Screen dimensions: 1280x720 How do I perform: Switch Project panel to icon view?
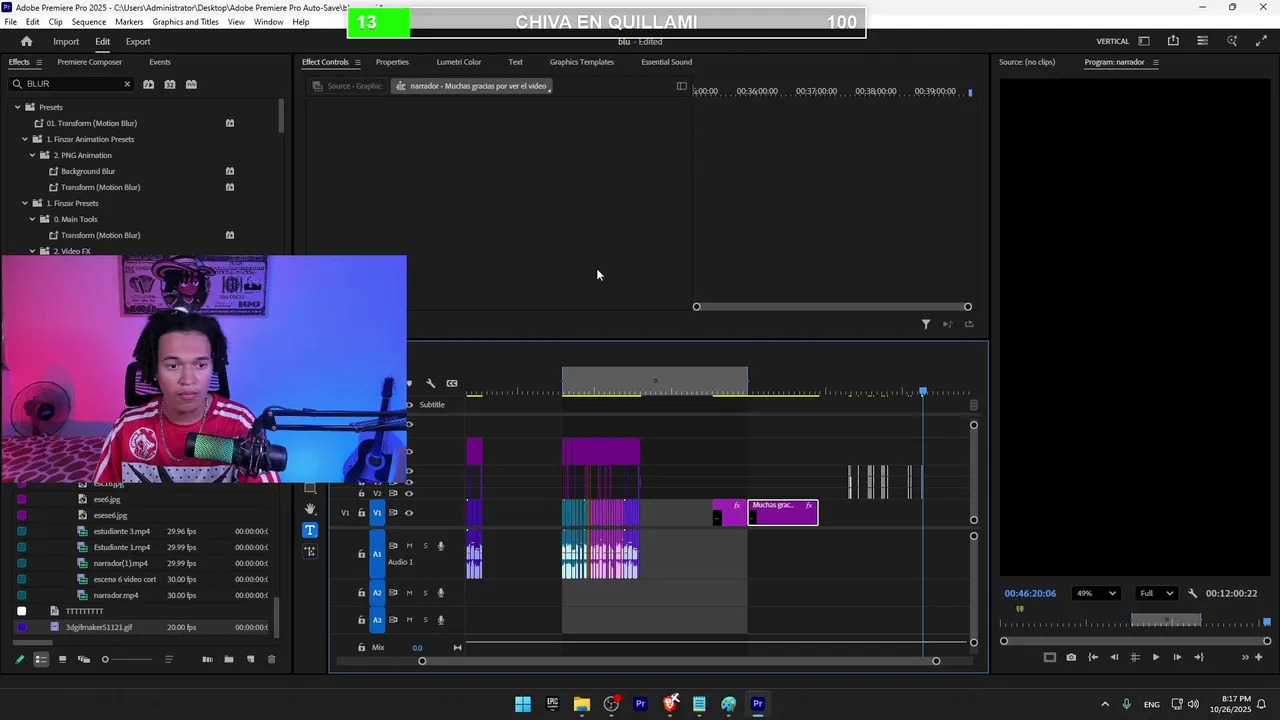[62, 659]
